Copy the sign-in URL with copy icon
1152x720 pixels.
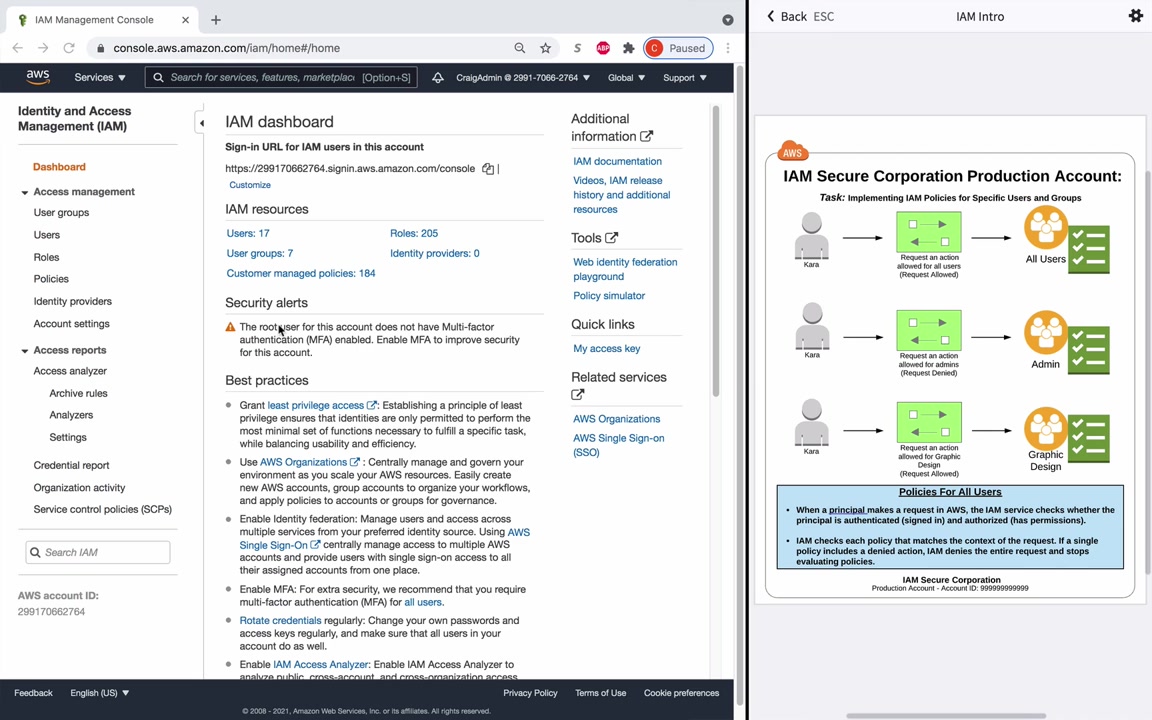(x=488, y=169)
